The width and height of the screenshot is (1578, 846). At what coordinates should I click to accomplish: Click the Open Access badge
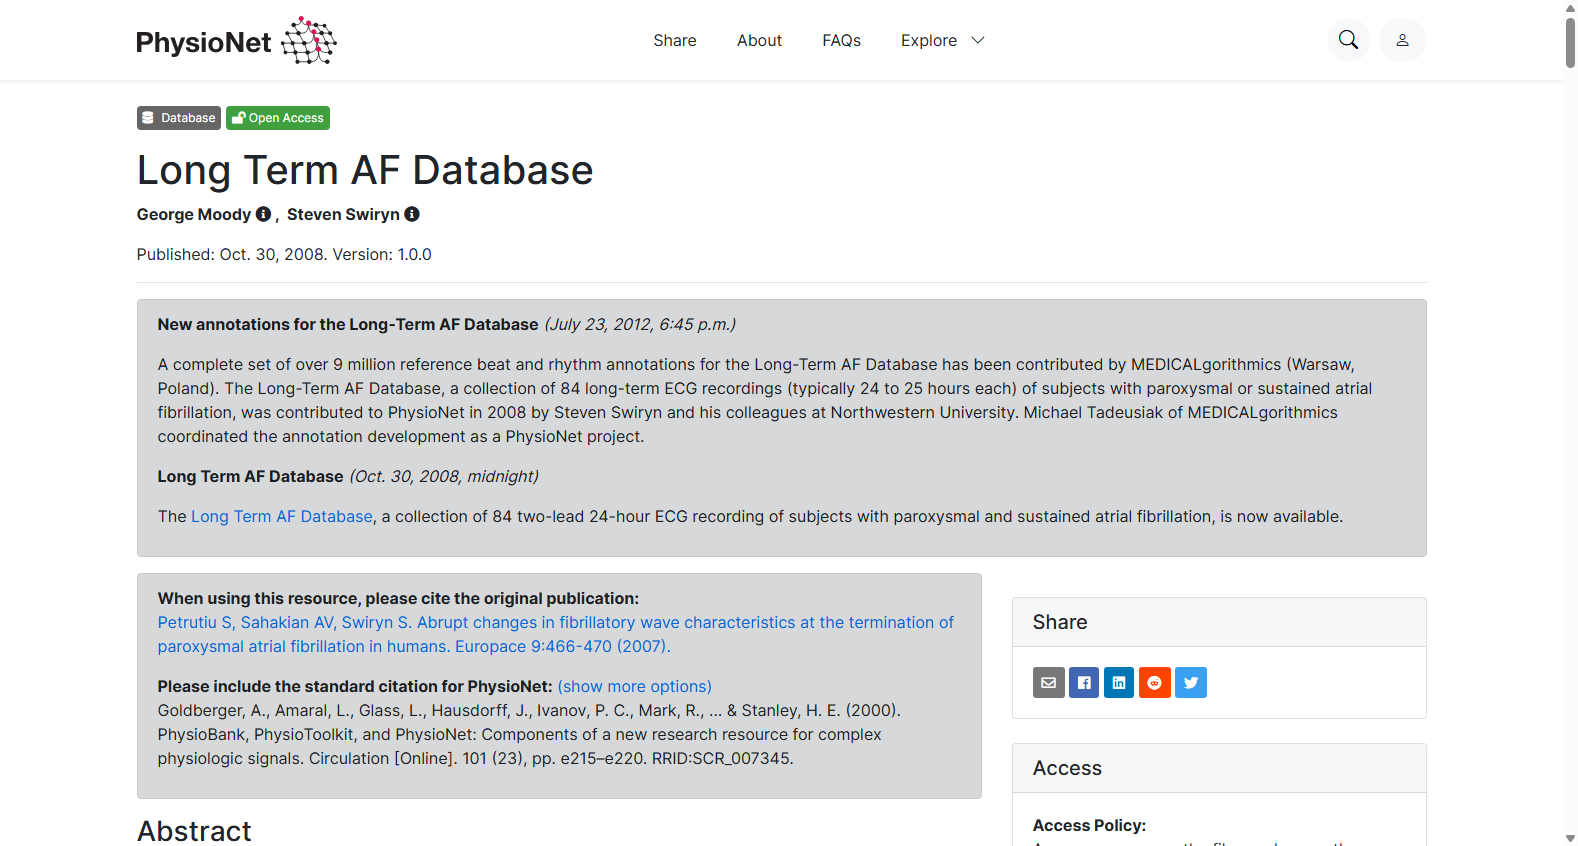tap(278, 118)
